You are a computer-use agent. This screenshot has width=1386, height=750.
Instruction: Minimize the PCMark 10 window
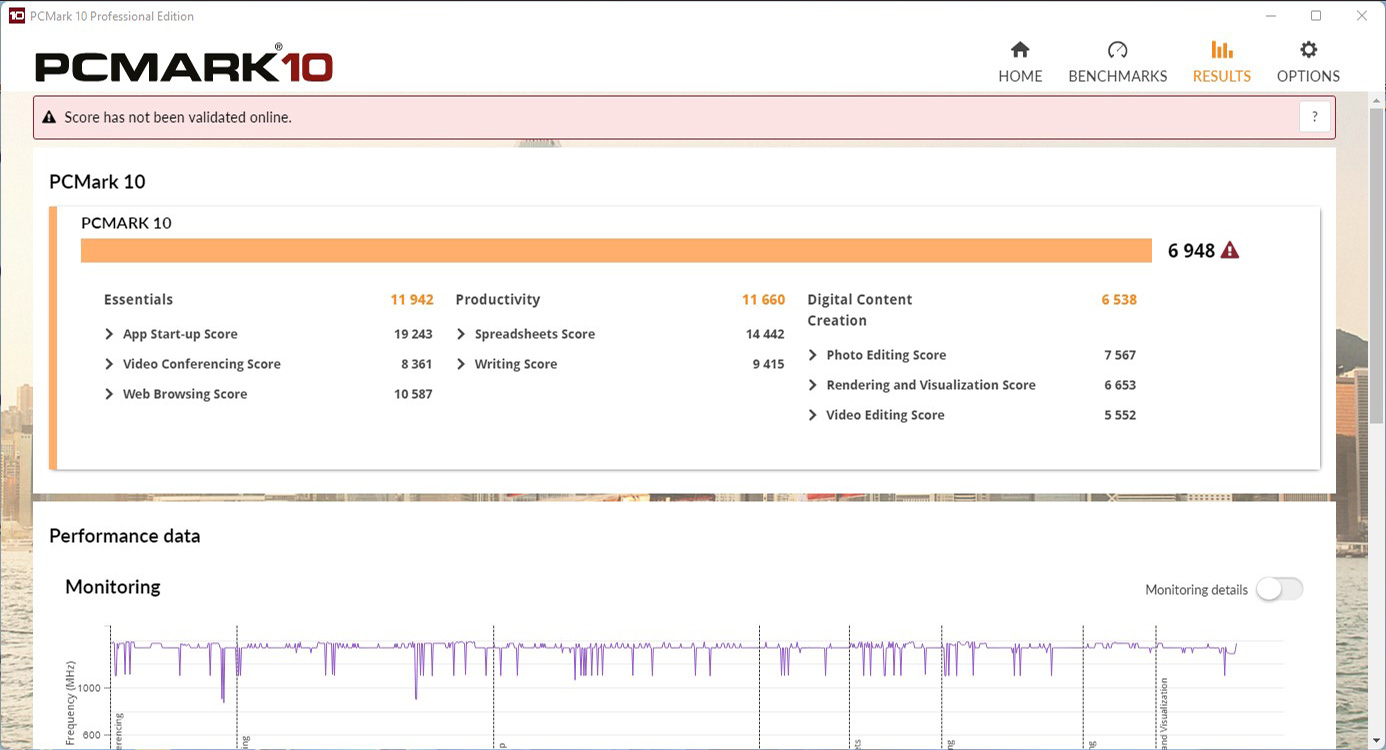pyautogui.click(x=1270, y=16)
